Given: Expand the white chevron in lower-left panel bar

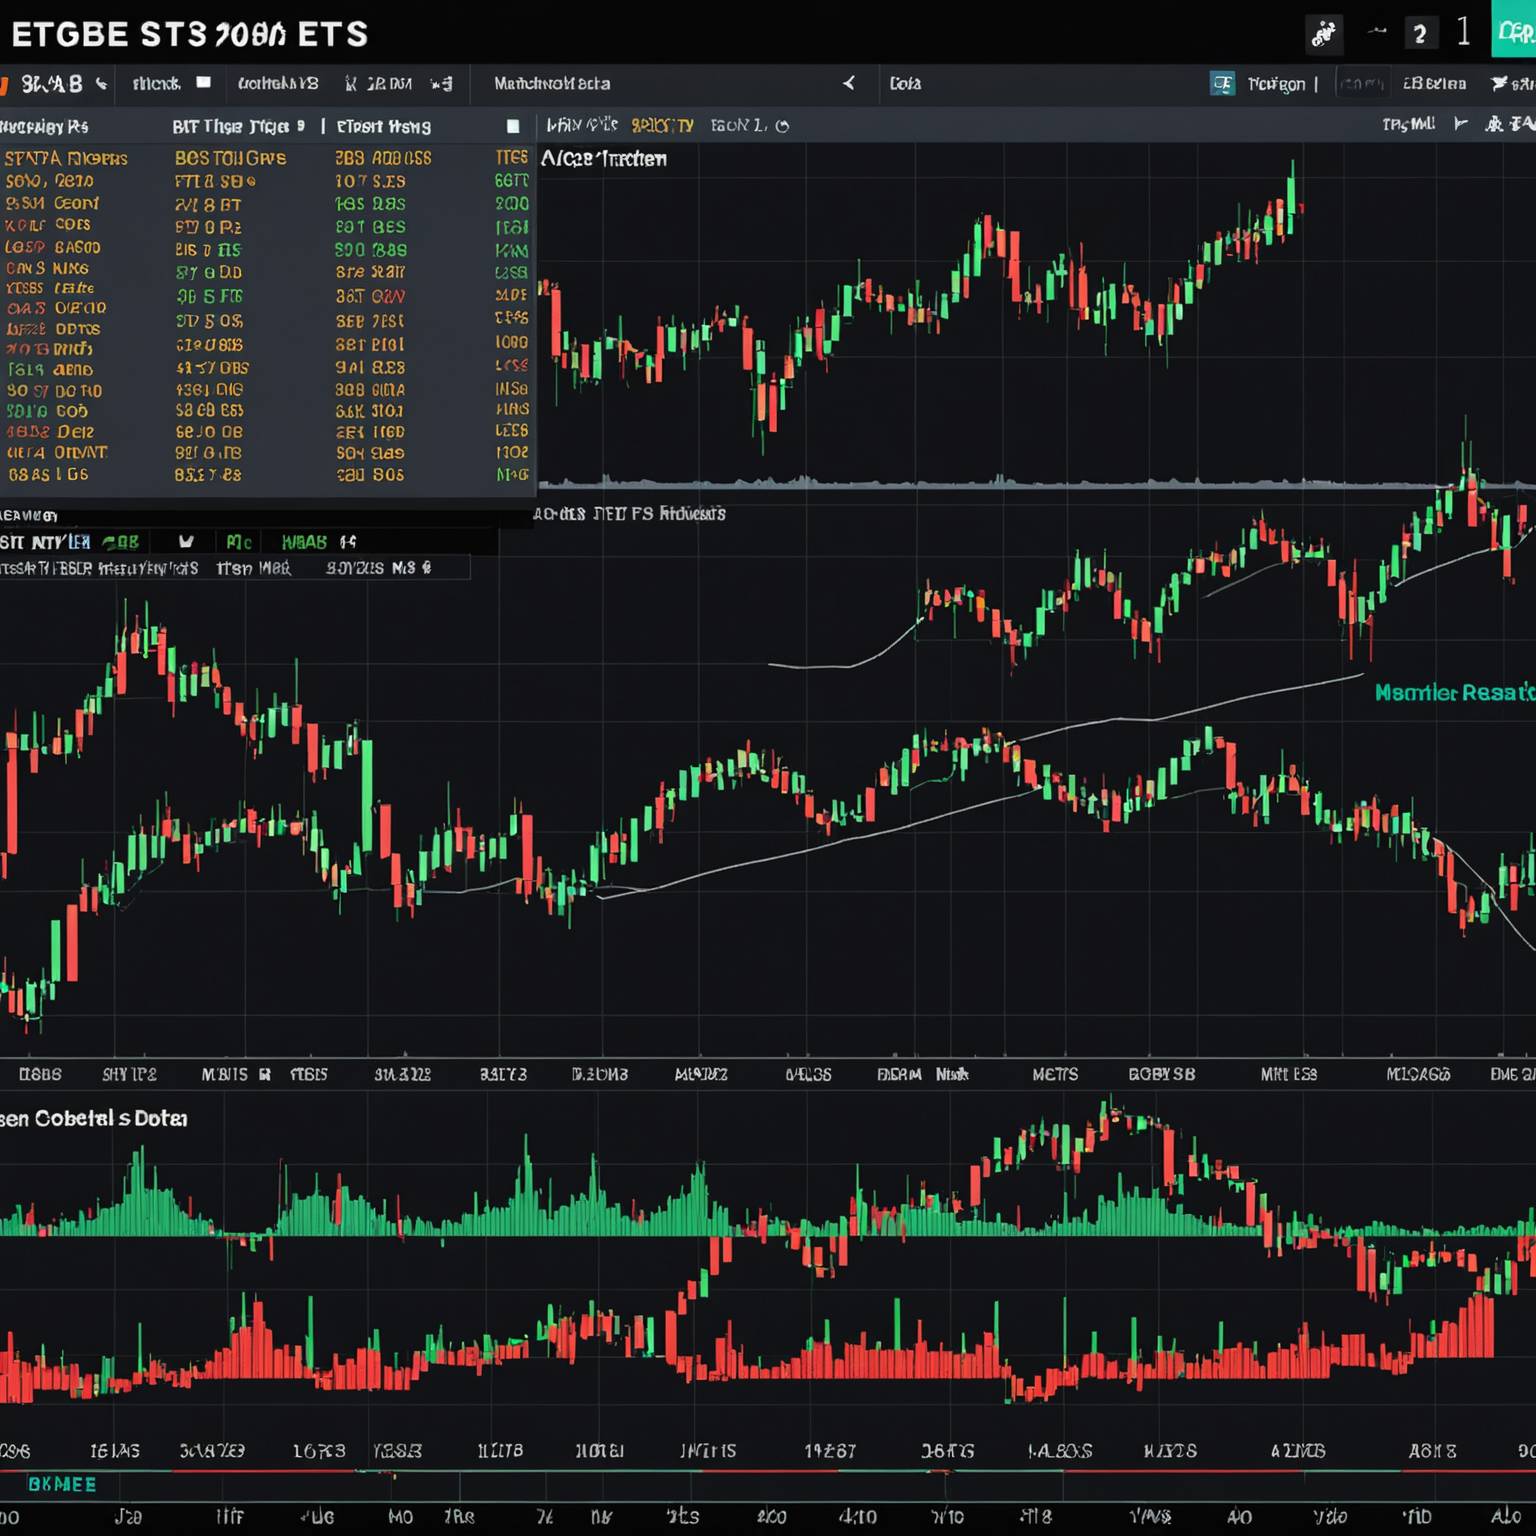Looking at the screenshot, I should point(186,542).
